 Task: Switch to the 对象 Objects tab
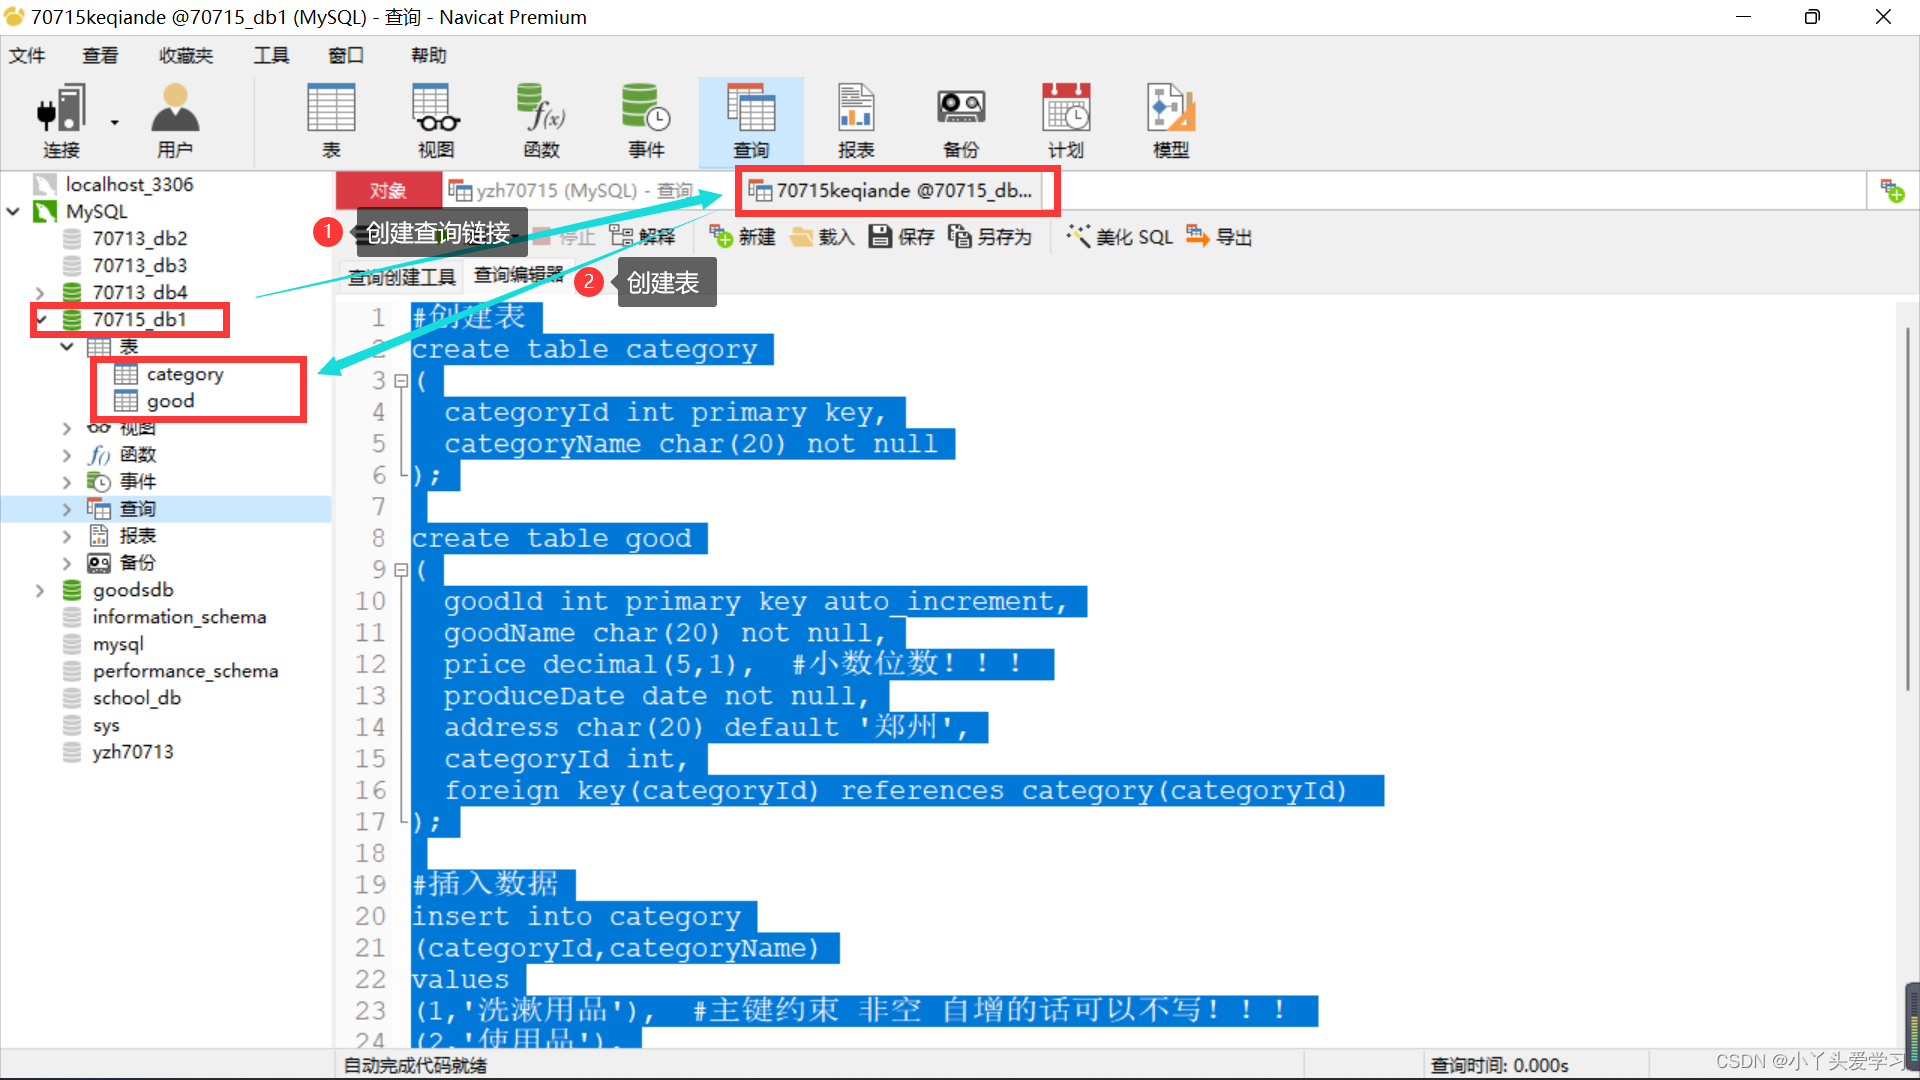(x=388, y=191)
